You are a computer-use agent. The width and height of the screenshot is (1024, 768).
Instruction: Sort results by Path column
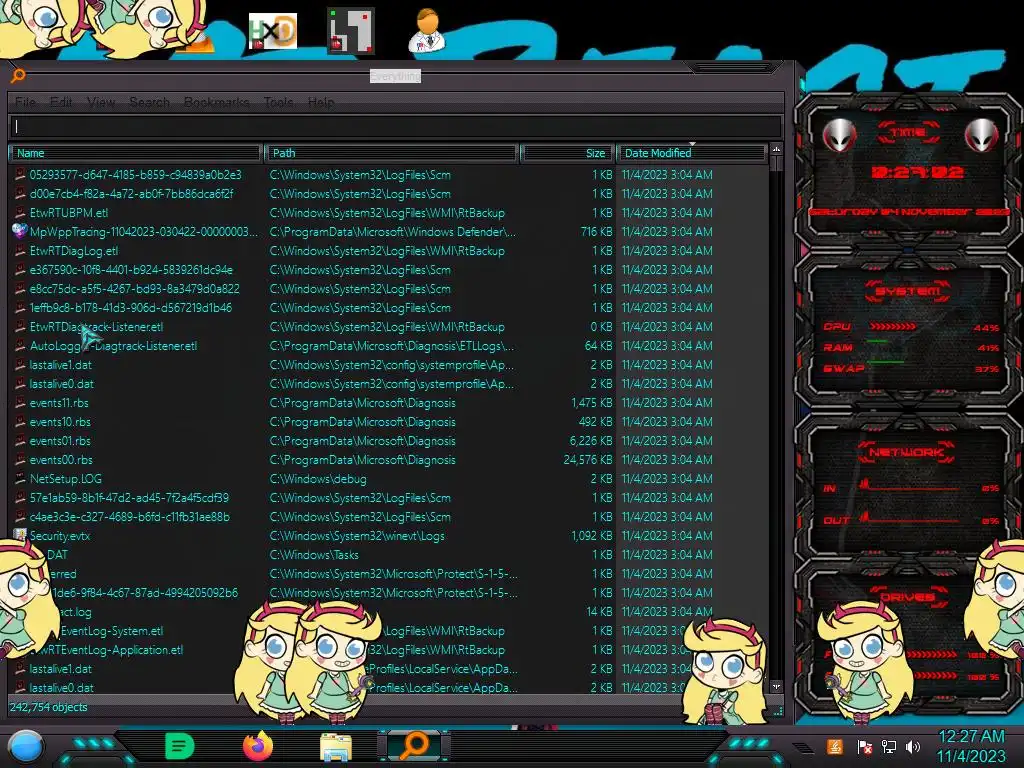coord(391,153)
